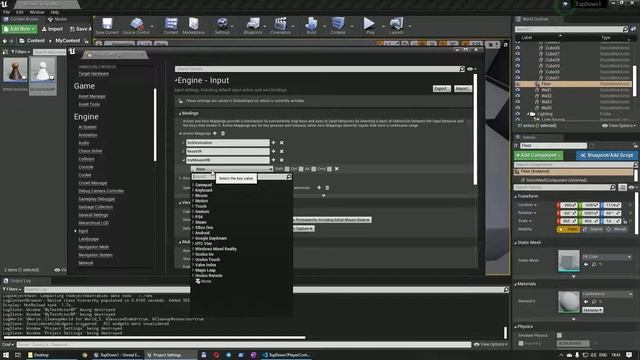Open the Help menu
This screenshot has height=360, width=640.
[x=54, y=12]
